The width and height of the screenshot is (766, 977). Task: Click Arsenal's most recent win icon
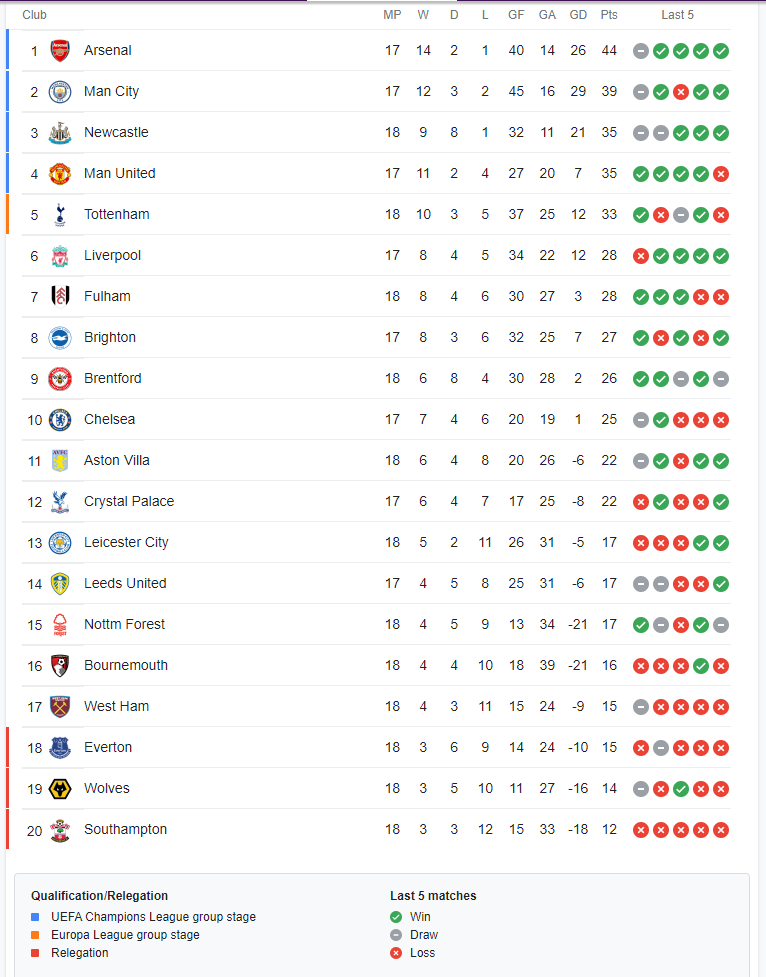[721, 51]
